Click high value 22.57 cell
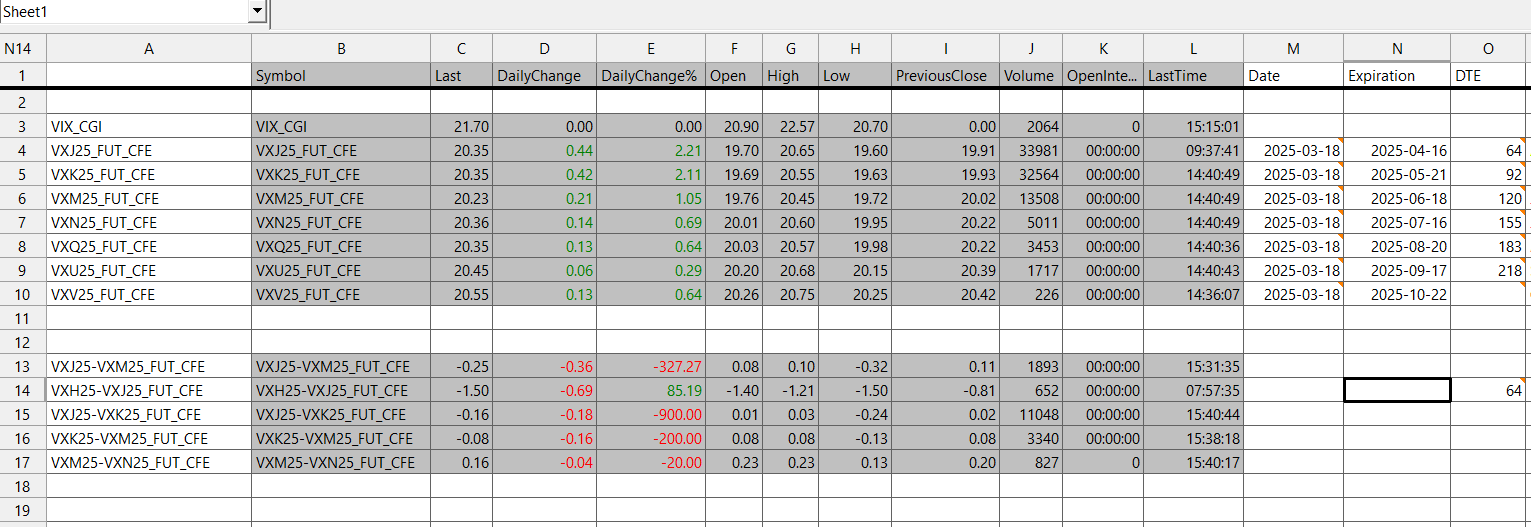The image size is (1531, 527). point(790,127)
